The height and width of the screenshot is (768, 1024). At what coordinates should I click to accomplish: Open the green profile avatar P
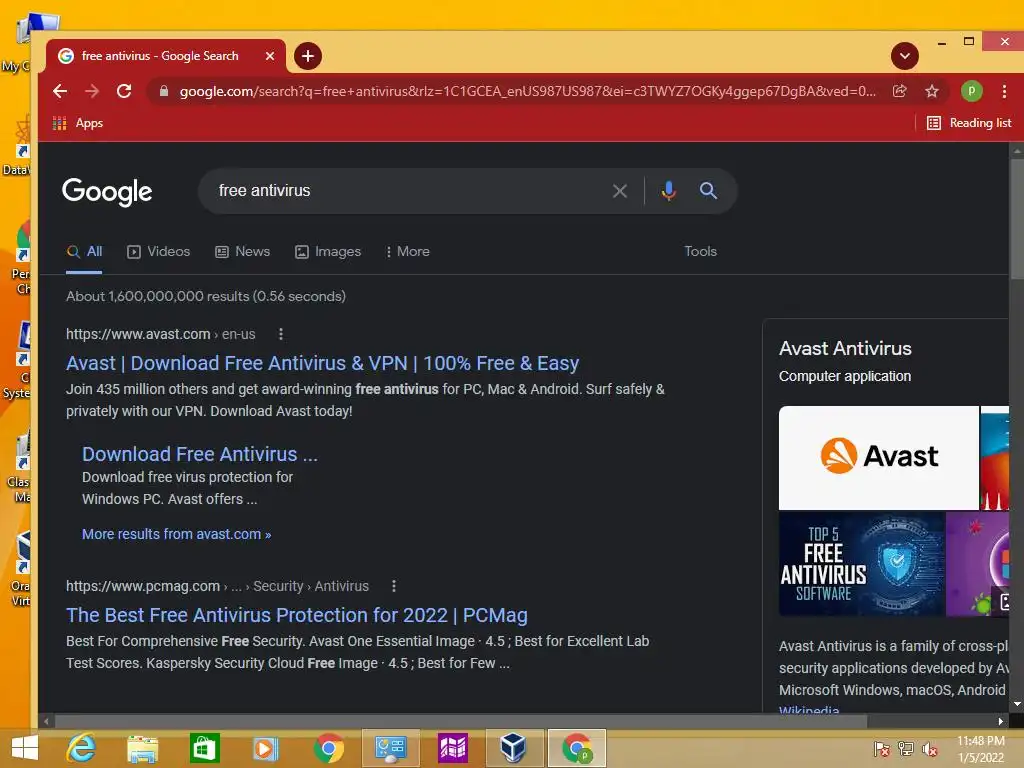click(971, 91)
